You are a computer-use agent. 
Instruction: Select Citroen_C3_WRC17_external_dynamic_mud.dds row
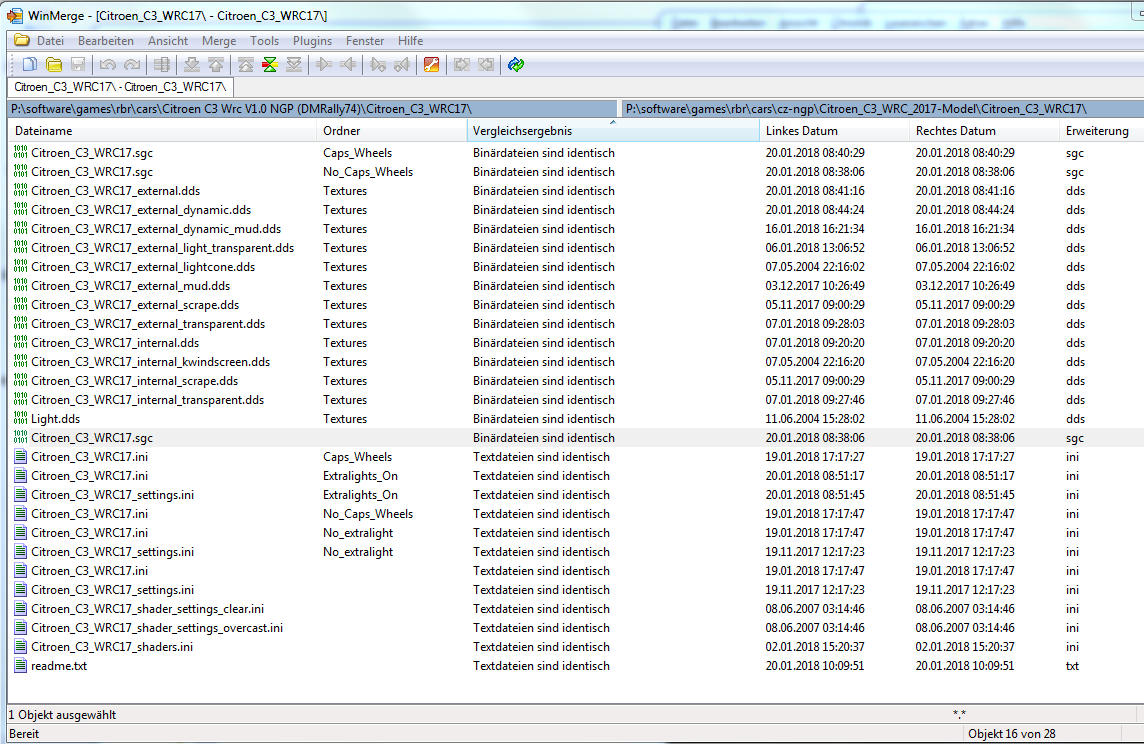click(x=576, y=229)
